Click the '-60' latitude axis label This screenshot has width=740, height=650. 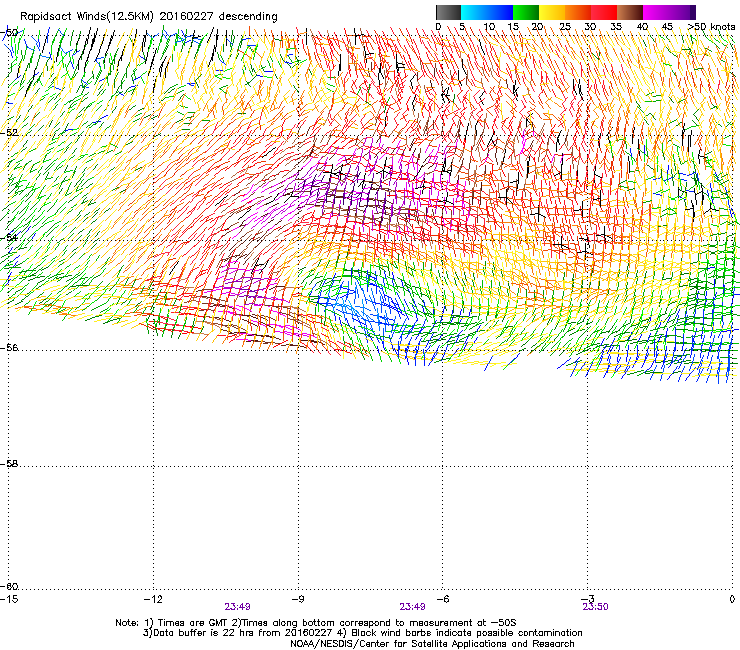pyautogui.click(x=9, y=587)
